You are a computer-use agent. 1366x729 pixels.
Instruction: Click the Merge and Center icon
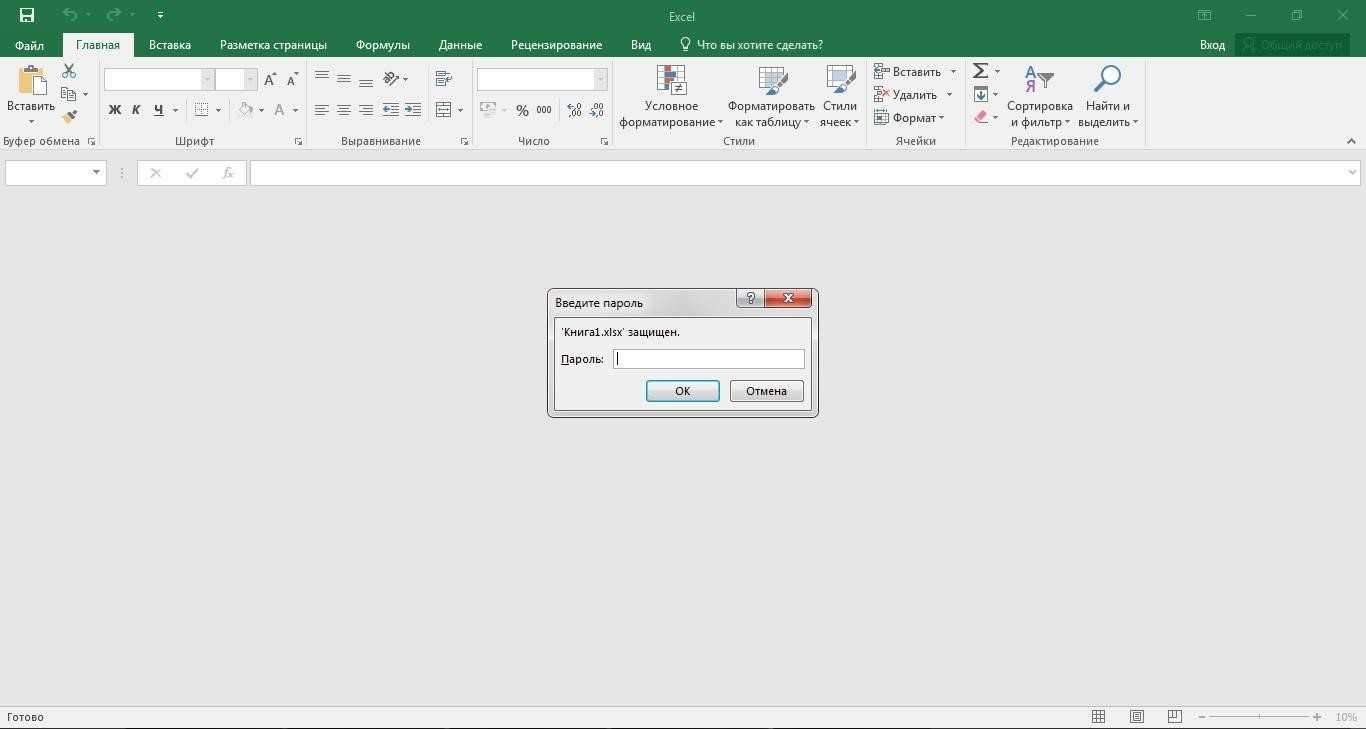tap(444, 110)
